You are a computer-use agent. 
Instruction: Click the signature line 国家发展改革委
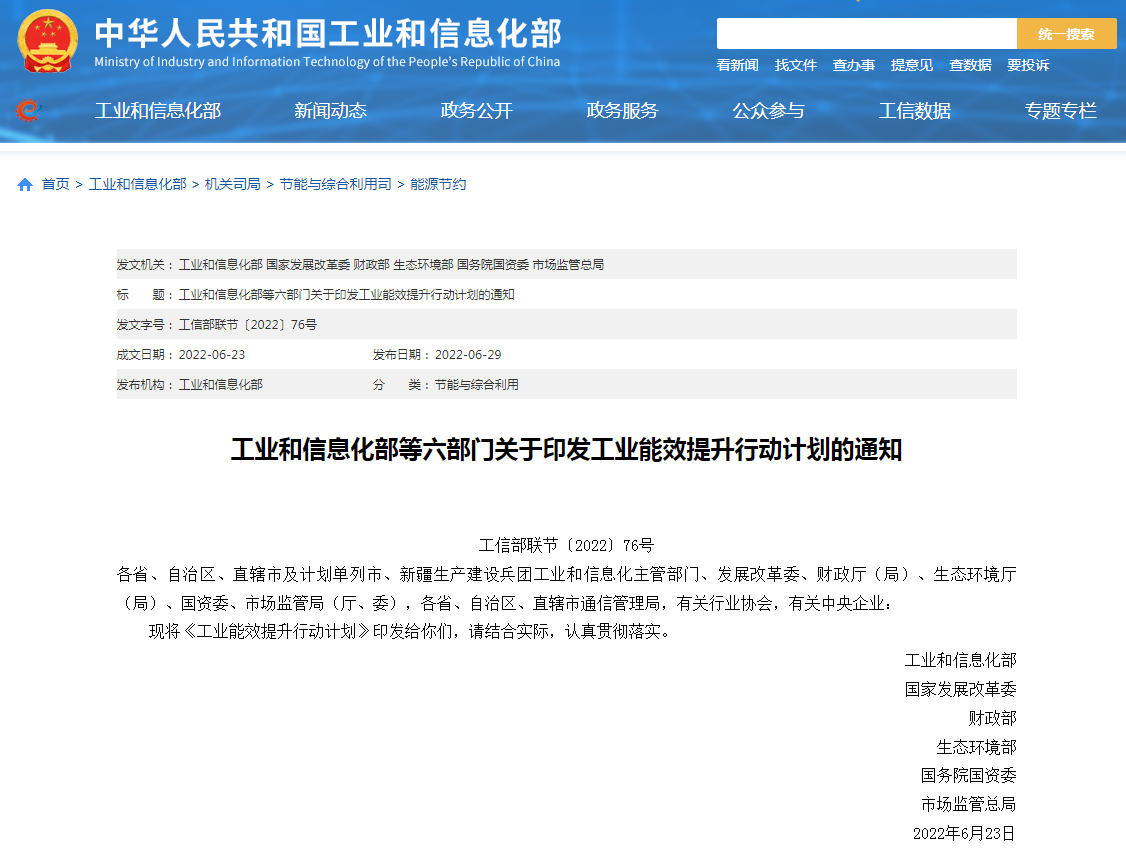click(961, 690)
